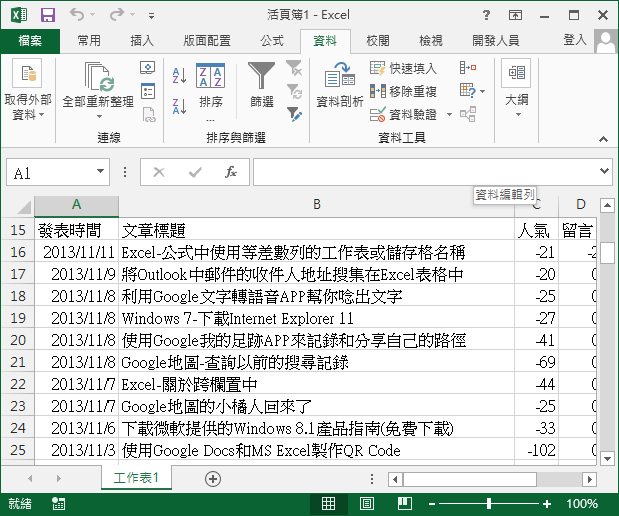The image size is (619, 516).
Task: Customize quick access toolbar dropdown
Action: pos(151,16)
